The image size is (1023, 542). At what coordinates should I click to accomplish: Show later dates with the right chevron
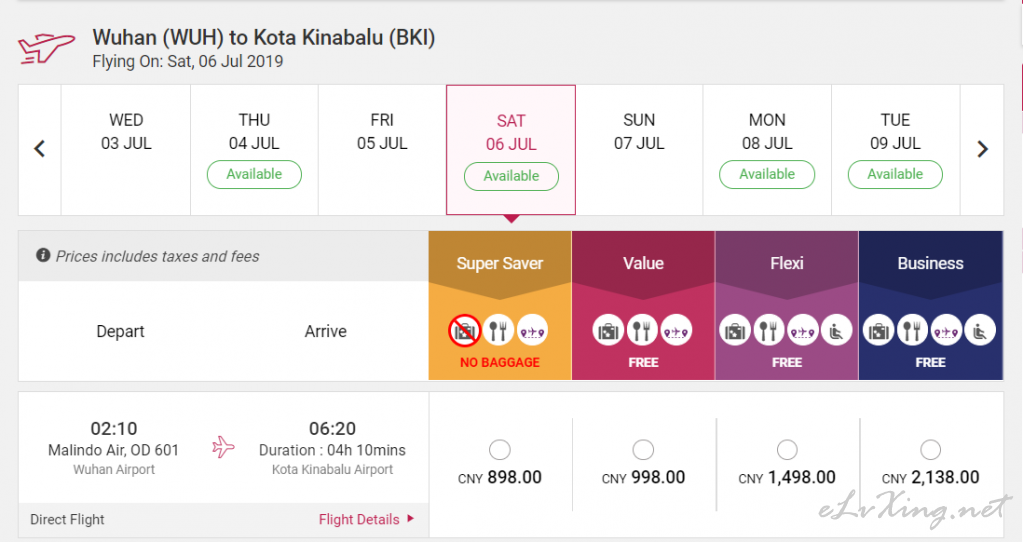click(x=982, y=149)
